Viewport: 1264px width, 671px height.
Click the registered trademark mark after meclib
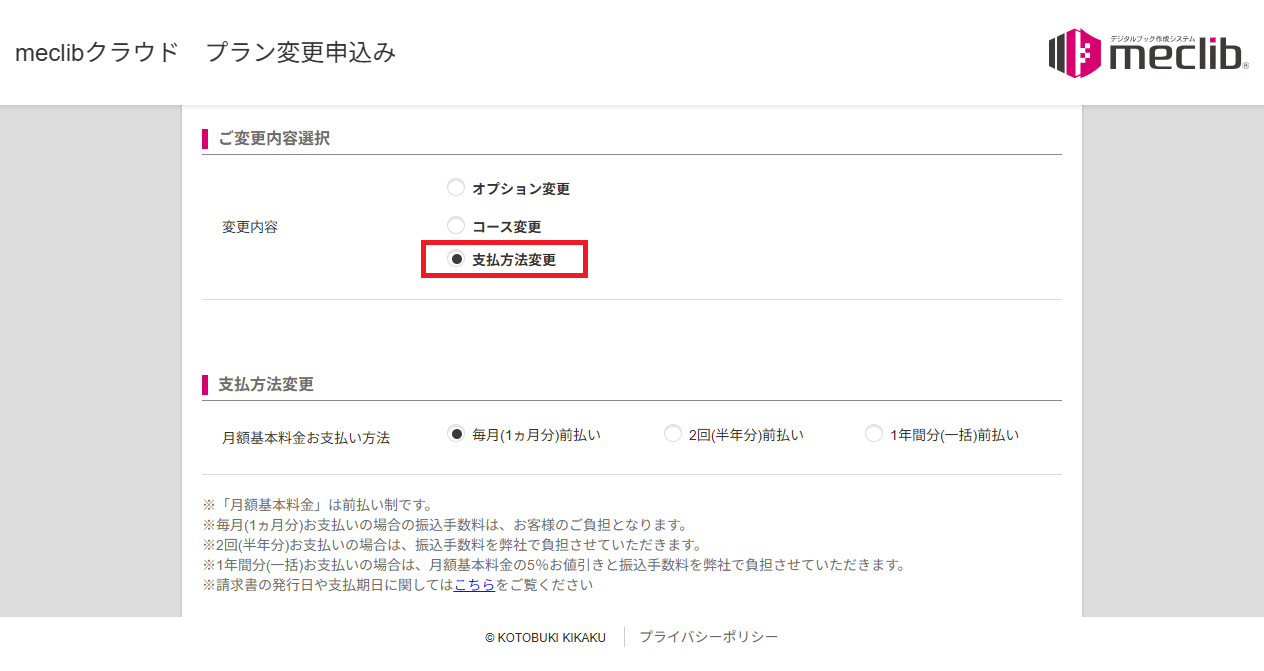(1245, 66)
